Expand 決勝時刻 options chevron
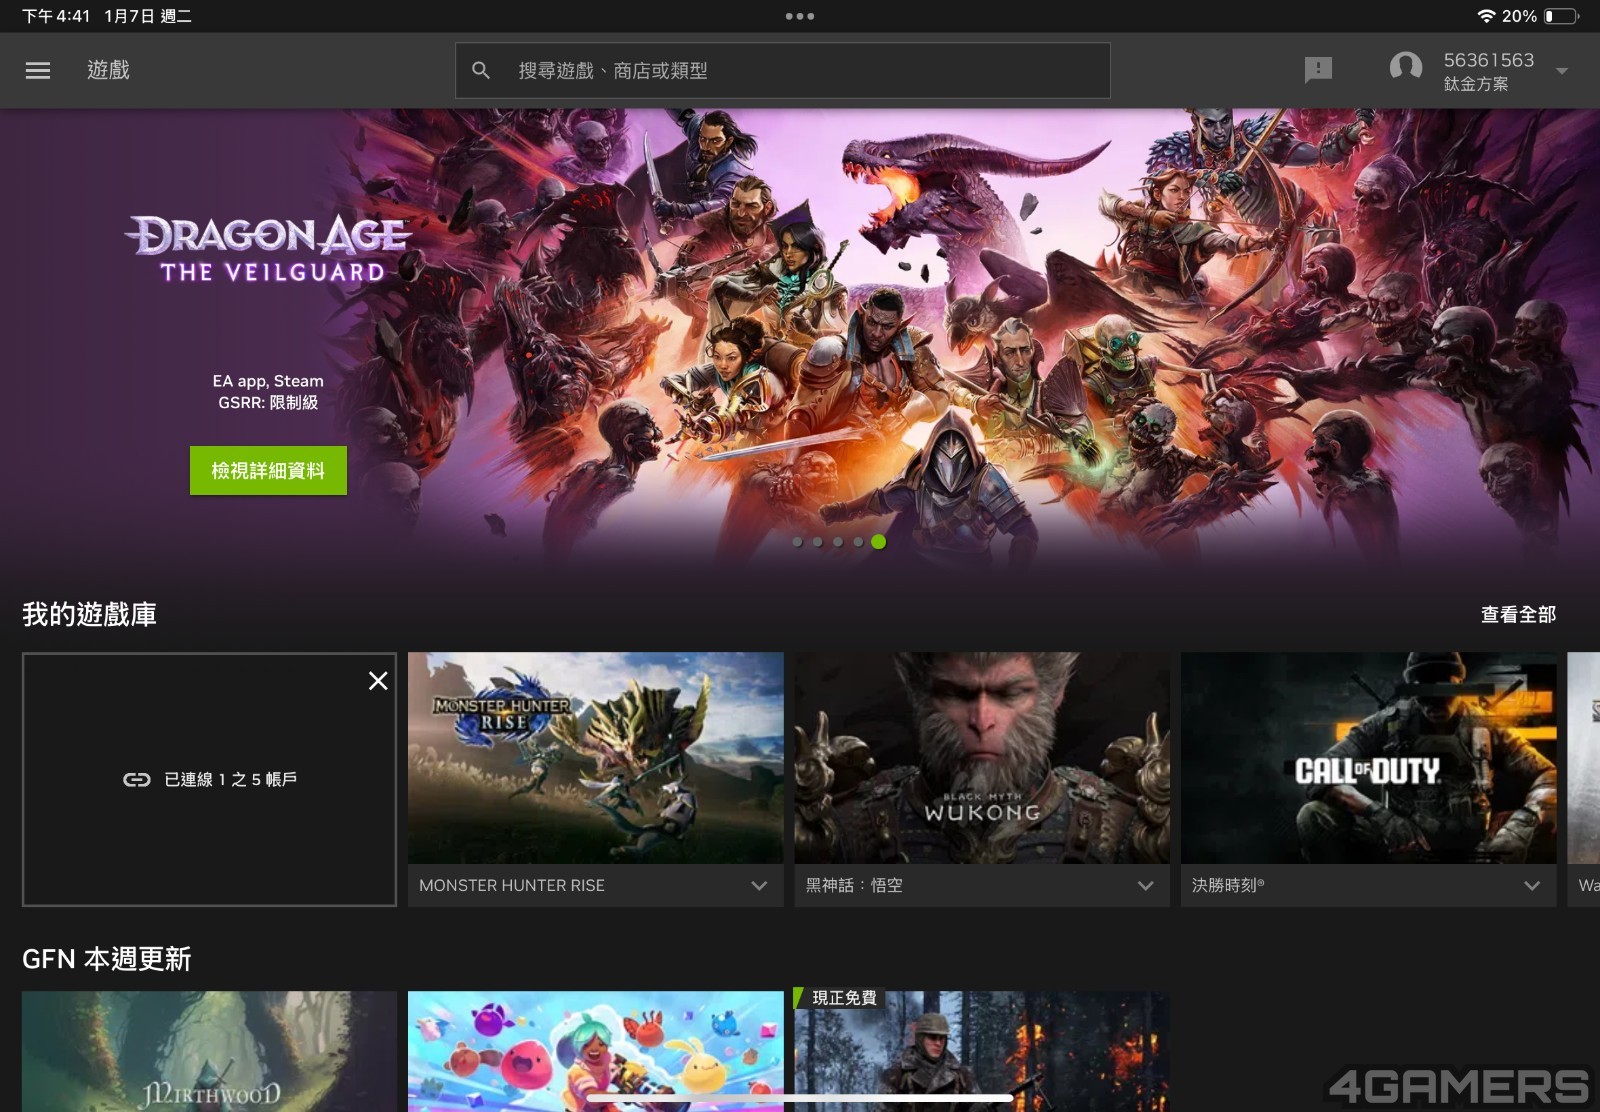 tap(1532, 886)
